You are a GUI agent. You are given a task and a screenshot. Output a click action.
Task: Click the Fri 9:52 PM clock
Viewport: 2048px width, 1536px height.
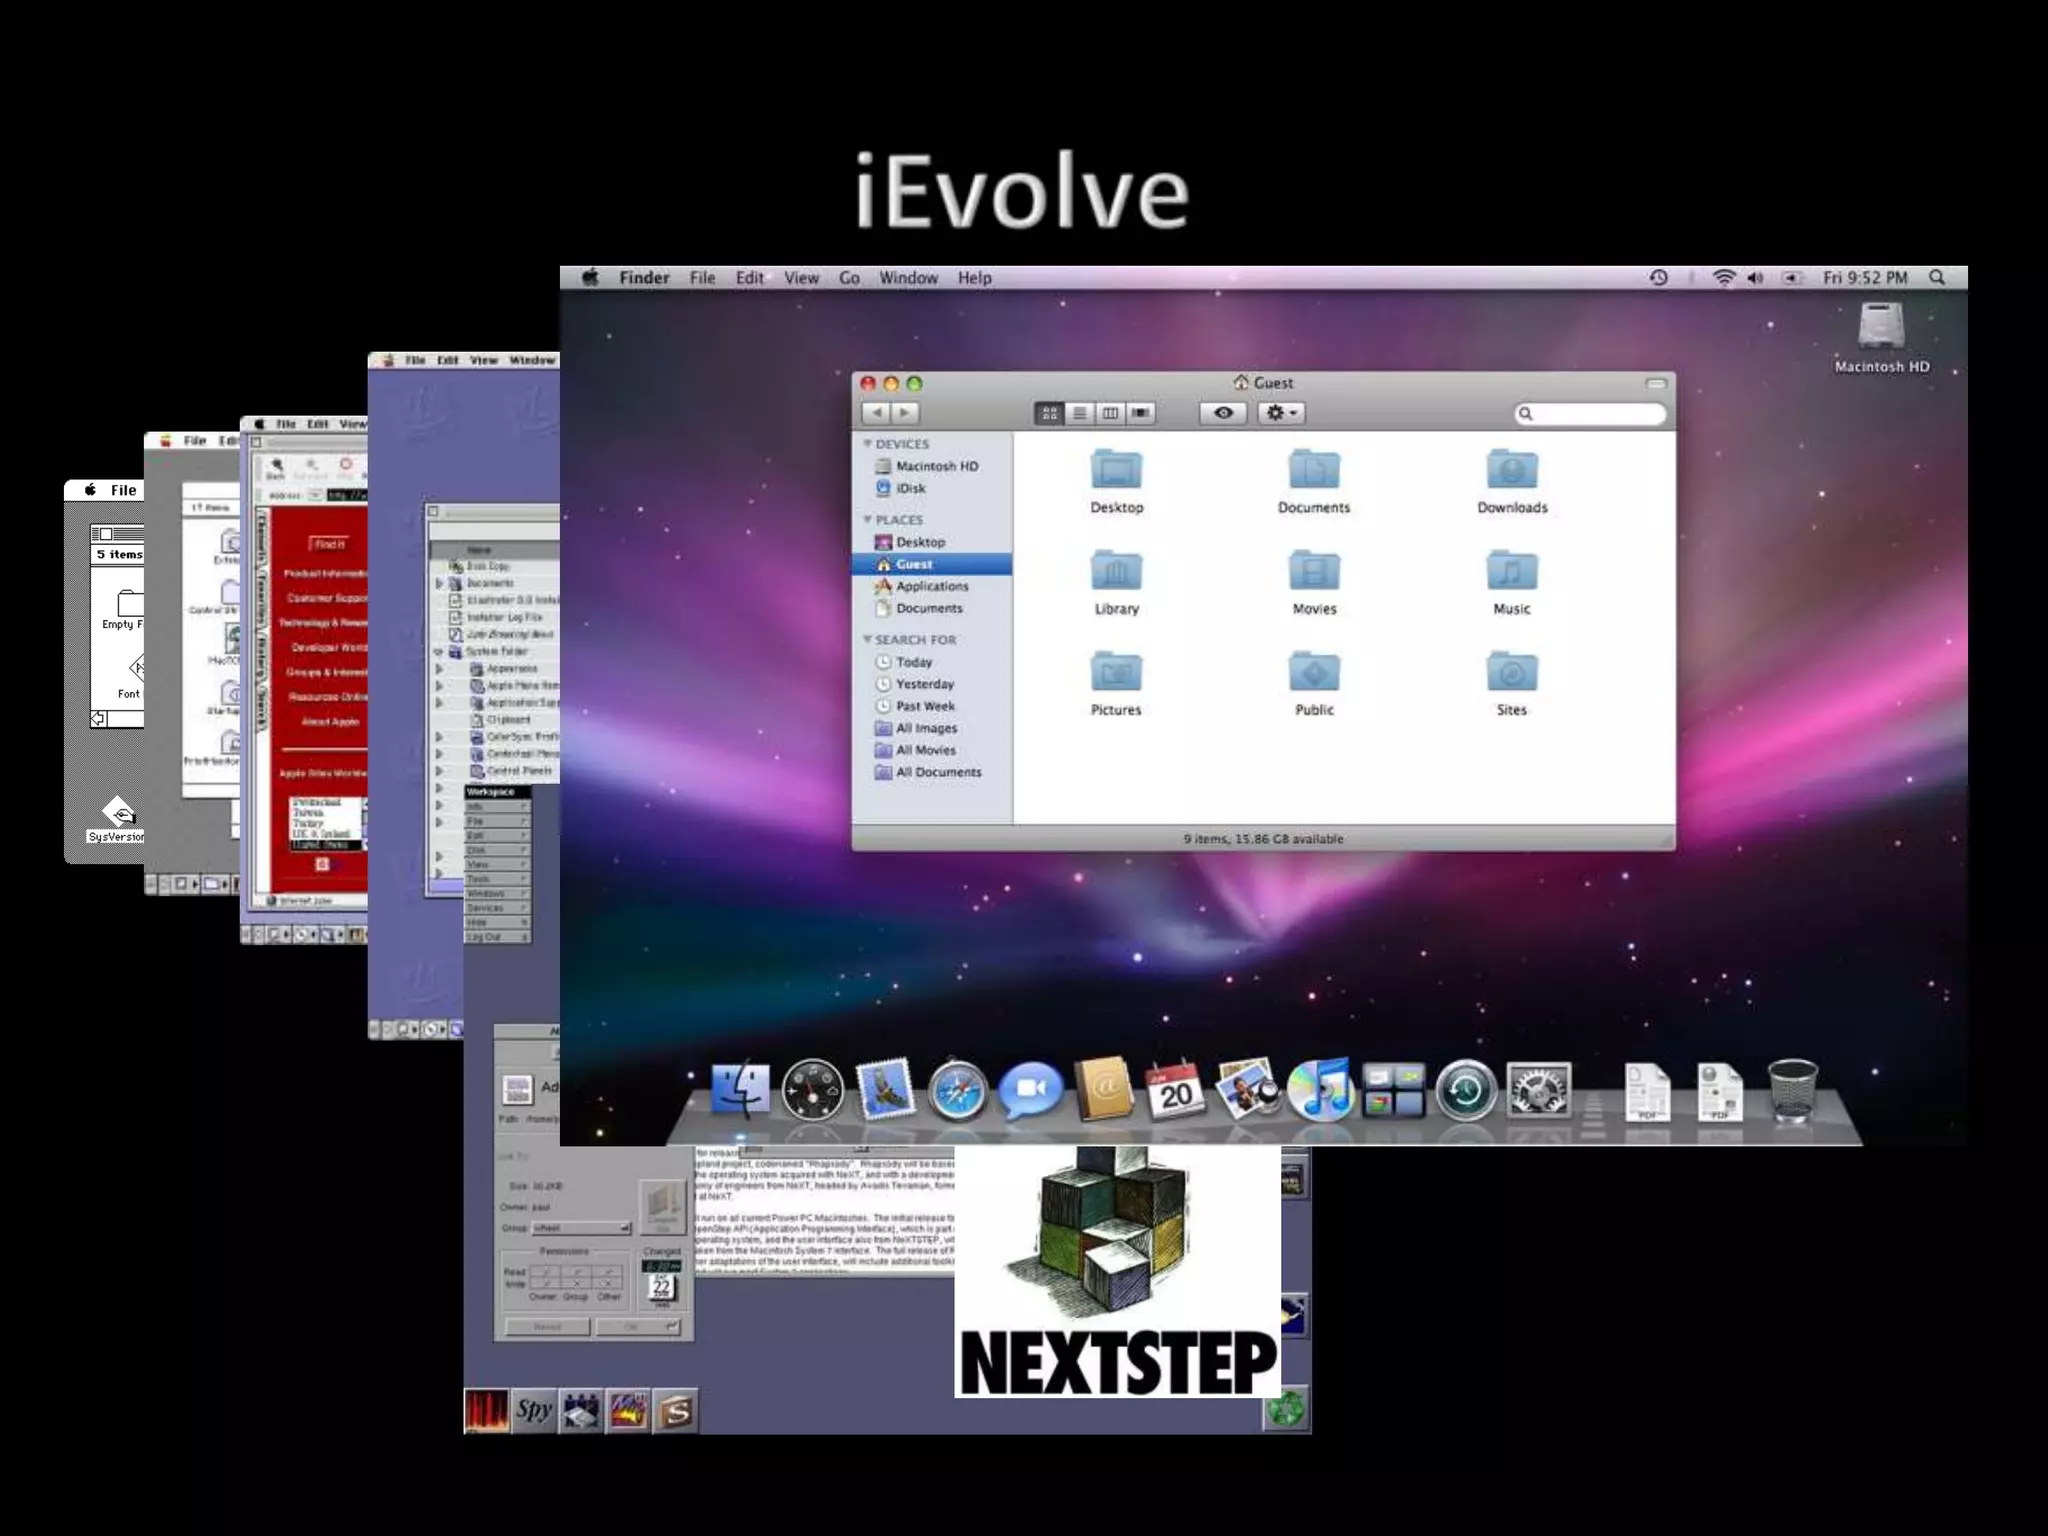click(x=1865, y=278)
